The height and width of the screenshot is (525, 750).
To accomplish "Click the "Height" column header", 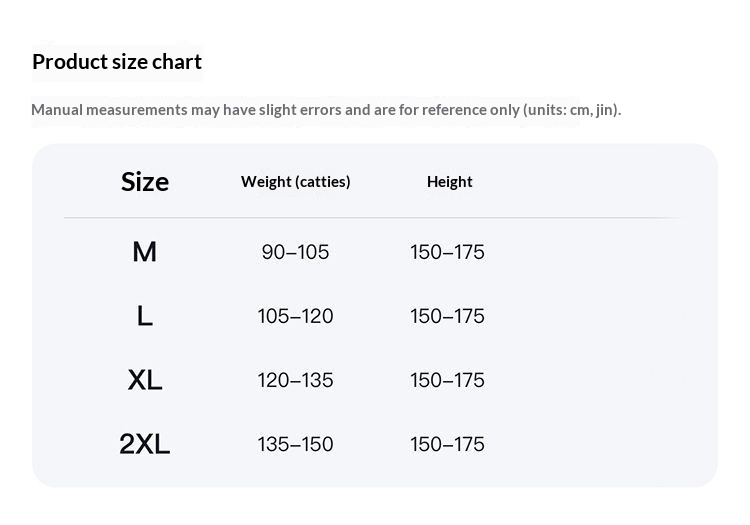I will (x=449, y=182).
